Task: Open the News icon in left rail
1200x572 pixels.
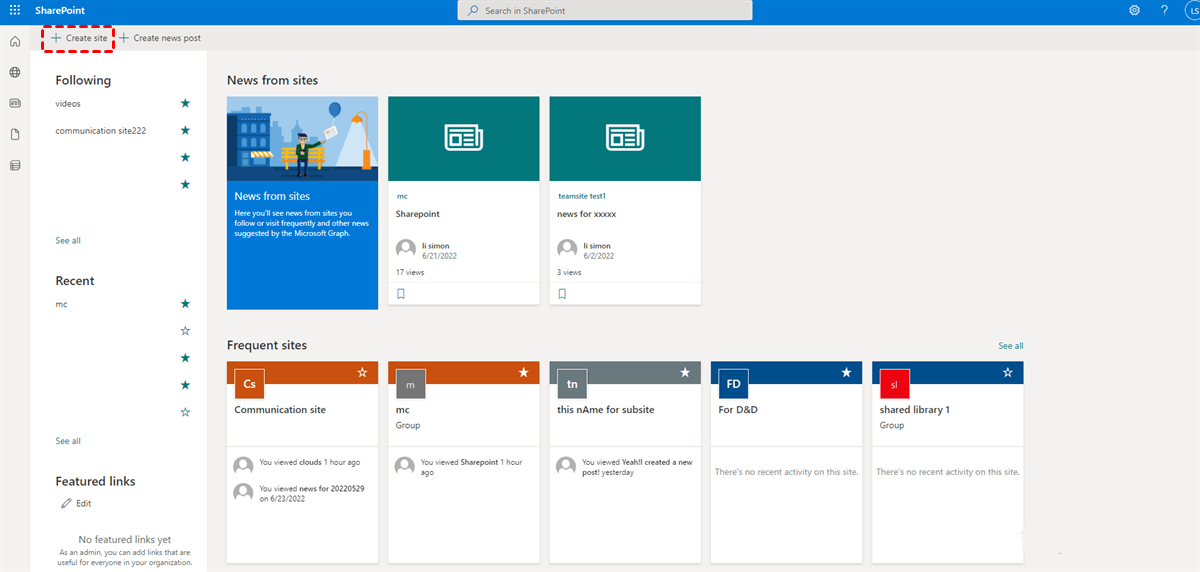Action: 15,103
